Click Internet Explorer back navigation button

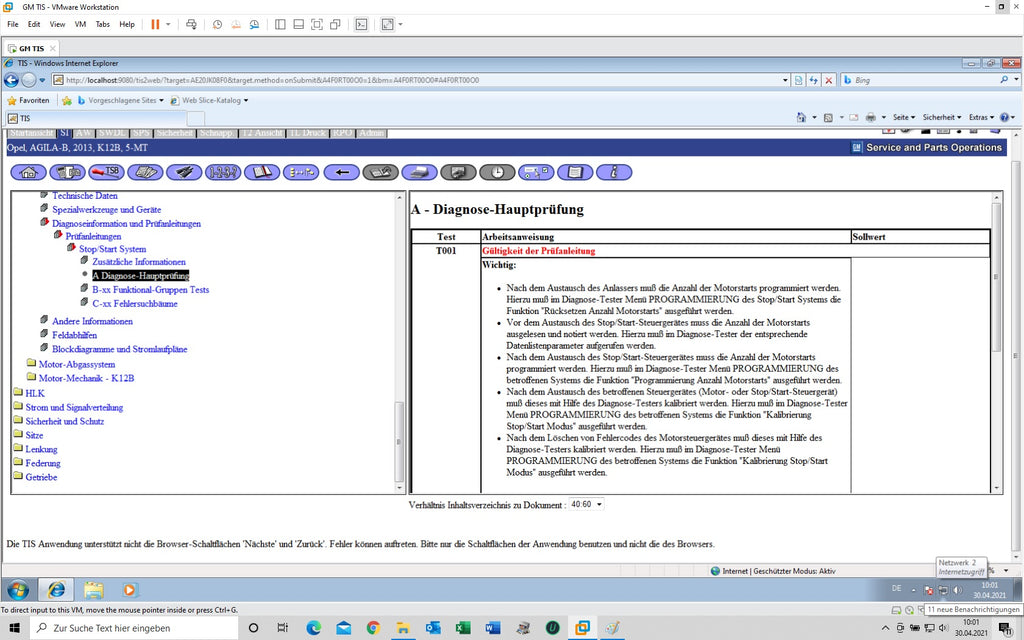tap(11, 80)
